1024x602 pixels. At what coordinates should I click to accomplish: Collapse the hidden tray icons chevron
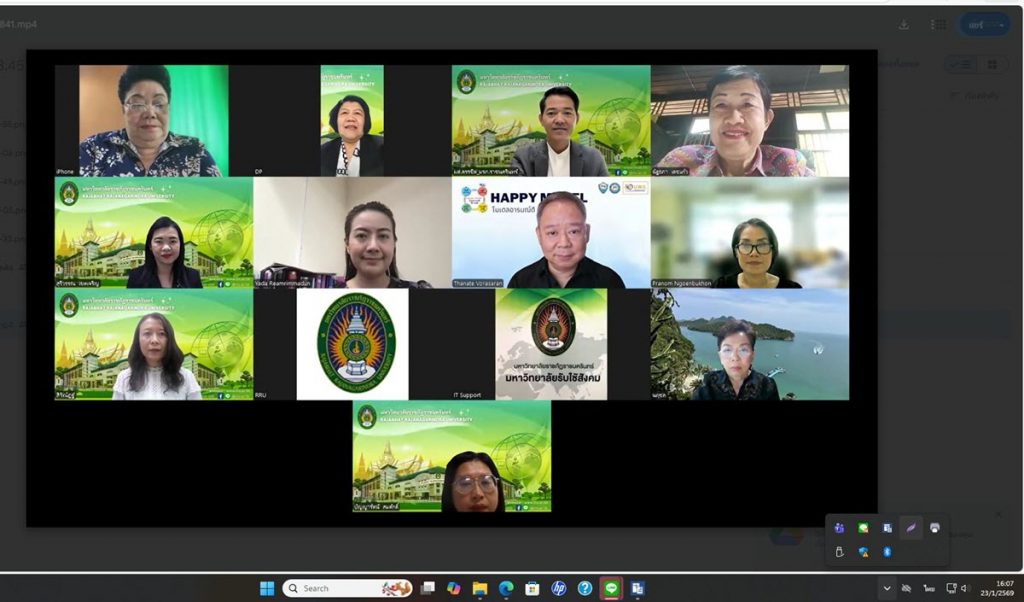click(x=885, y=588)
